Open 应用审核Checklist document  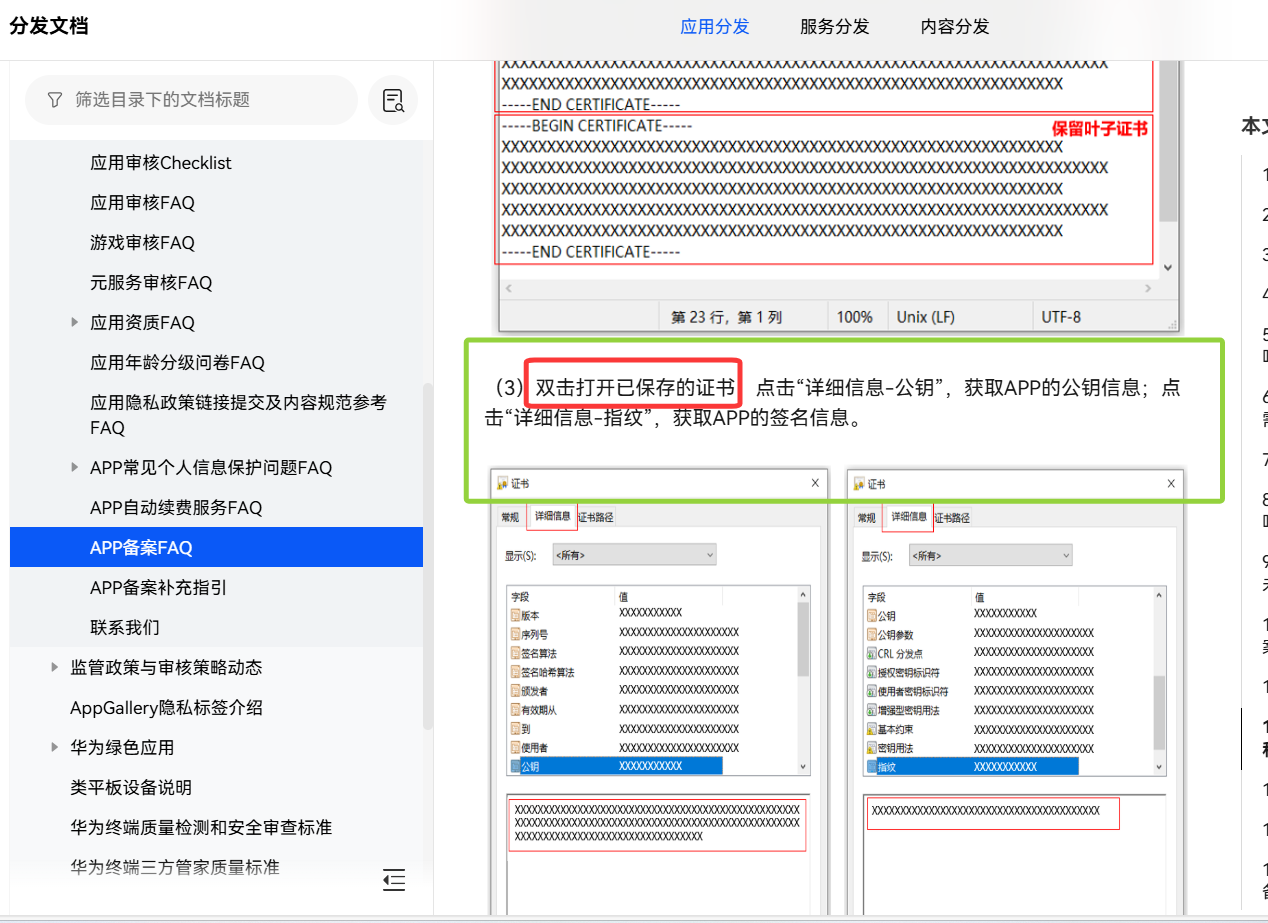point(160,163)
